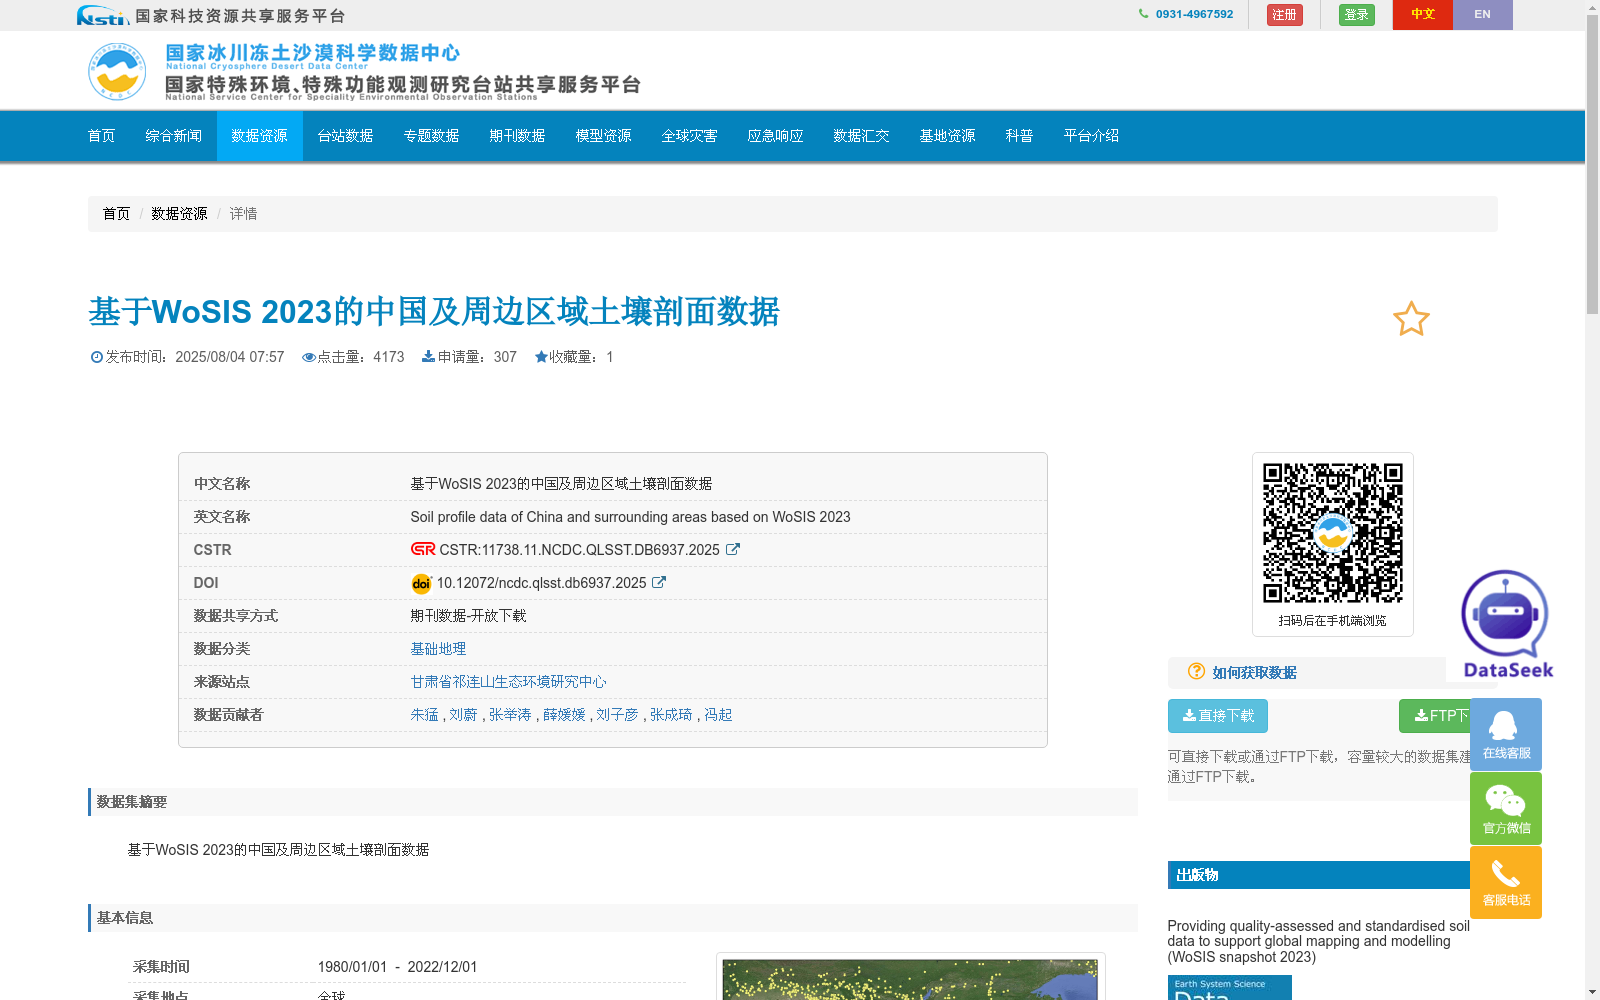This screenshot has height=1000, width=1600.
Task: Open the DOI external link icon
Action: tap(659, 582)
